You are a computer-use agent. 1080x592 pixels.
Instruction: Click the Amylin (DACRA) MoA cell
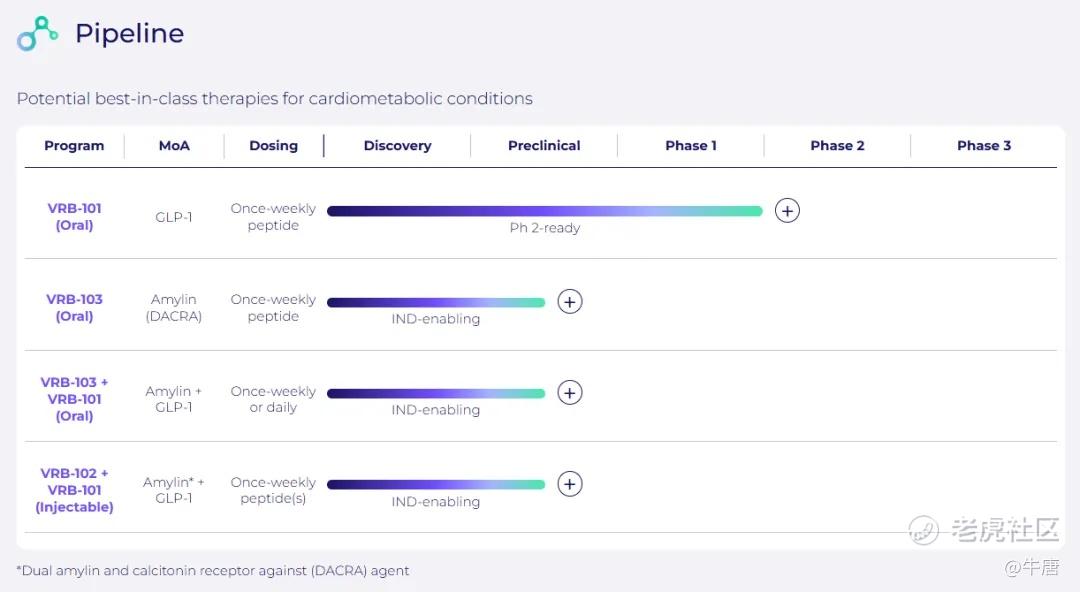(176, 308)
